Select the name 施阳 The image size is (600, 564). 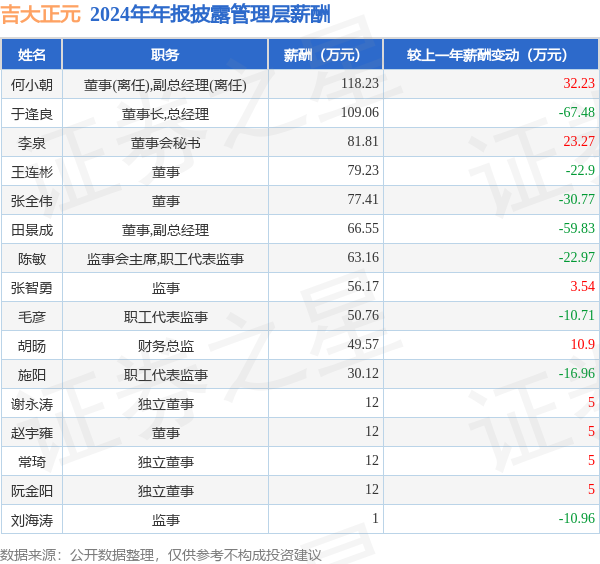coord(32,375)
